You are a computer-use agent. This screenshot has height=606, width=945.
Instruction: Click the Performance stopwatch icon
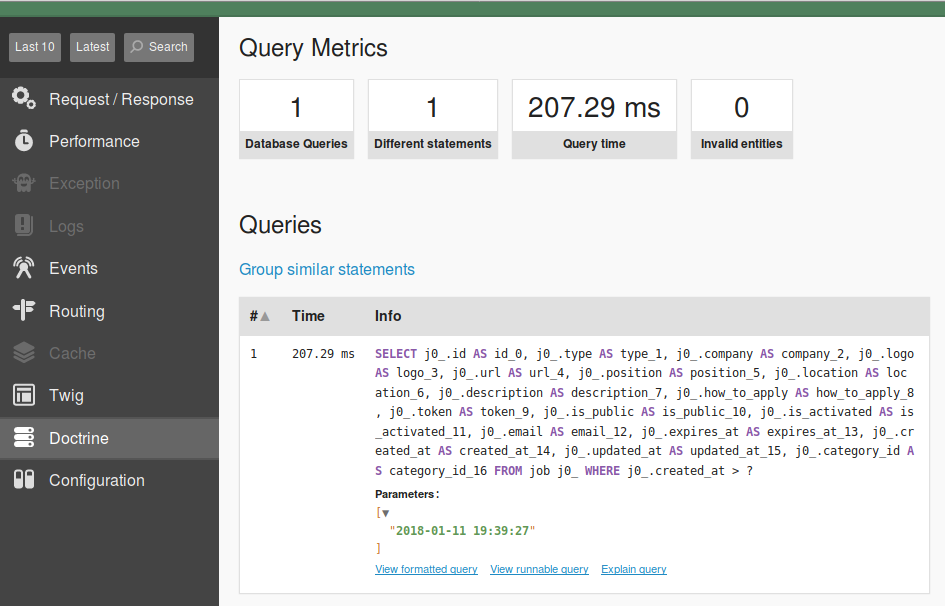24,141
